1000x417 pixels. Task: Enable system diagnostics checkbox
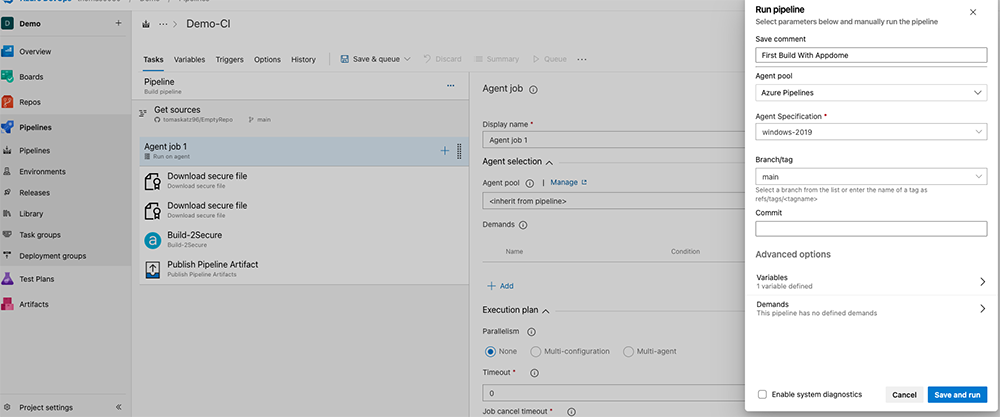[x=763, y=395]
